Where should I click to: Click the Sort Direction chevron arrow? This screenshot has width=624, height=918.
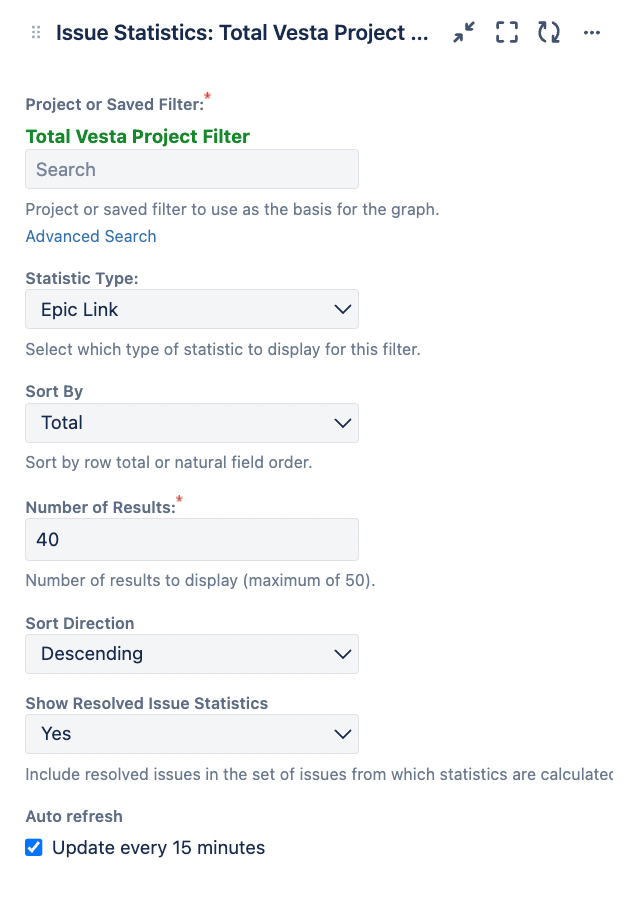coord(342,654)
